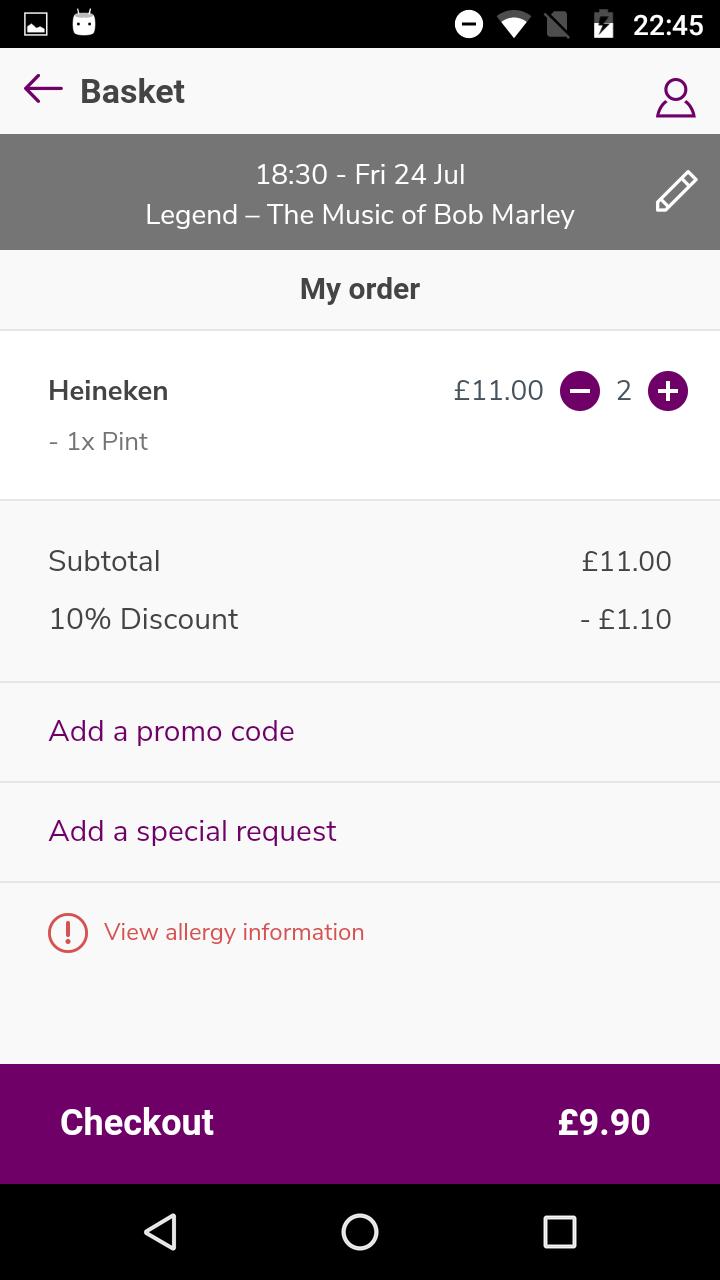Tap the Heineken quantity number 2
The height and width of the screenshot is (1280, 720).
(x=624, y=391)
